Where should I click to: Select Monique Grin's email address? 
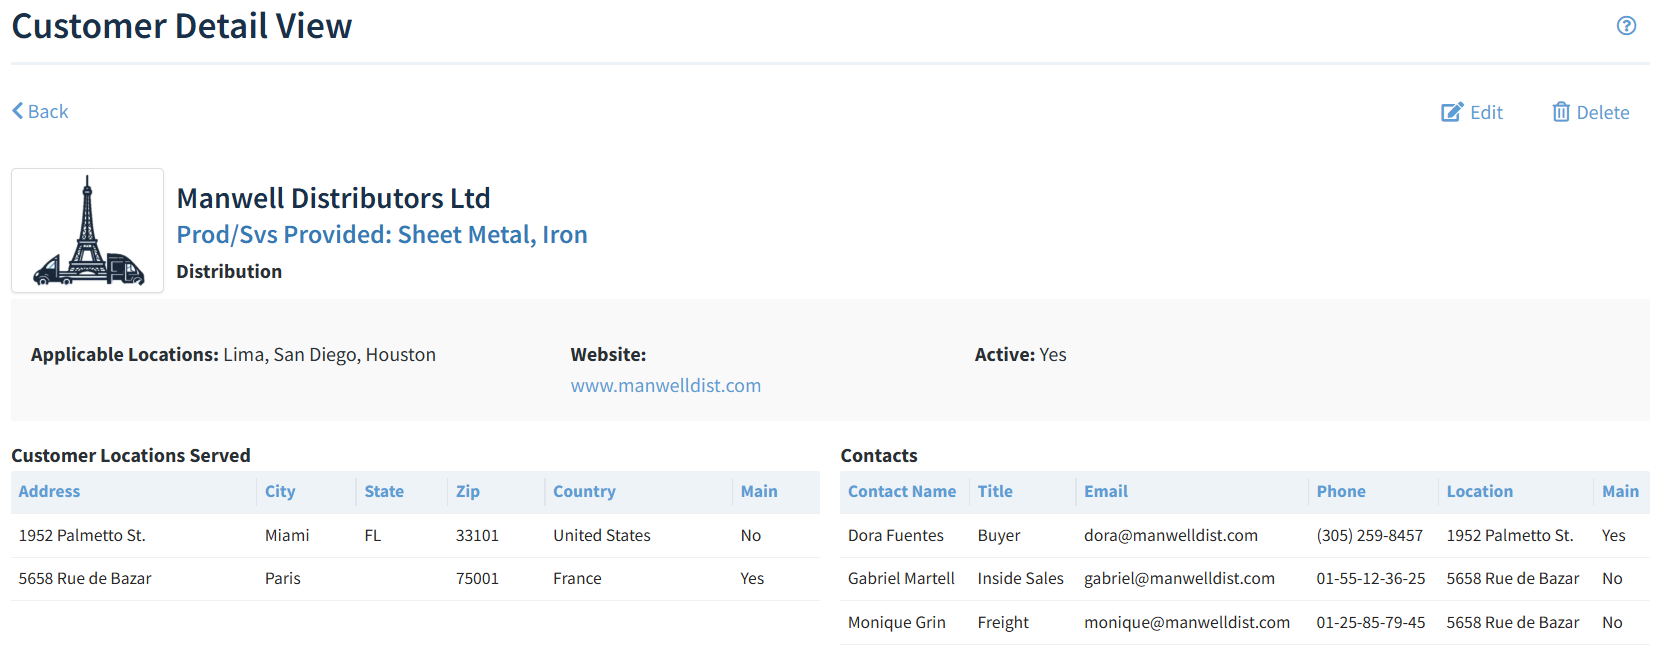tap(1186, 623)
